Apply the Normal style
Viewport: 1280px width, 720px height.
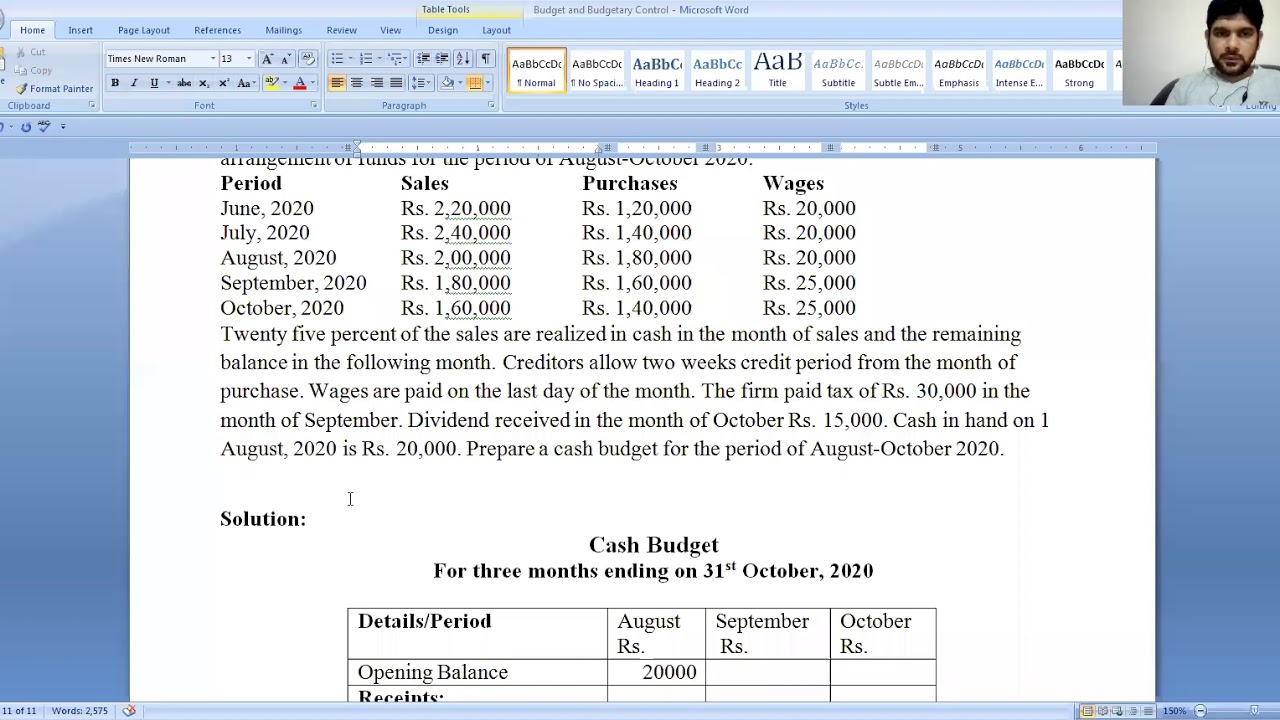coord(537,70)
